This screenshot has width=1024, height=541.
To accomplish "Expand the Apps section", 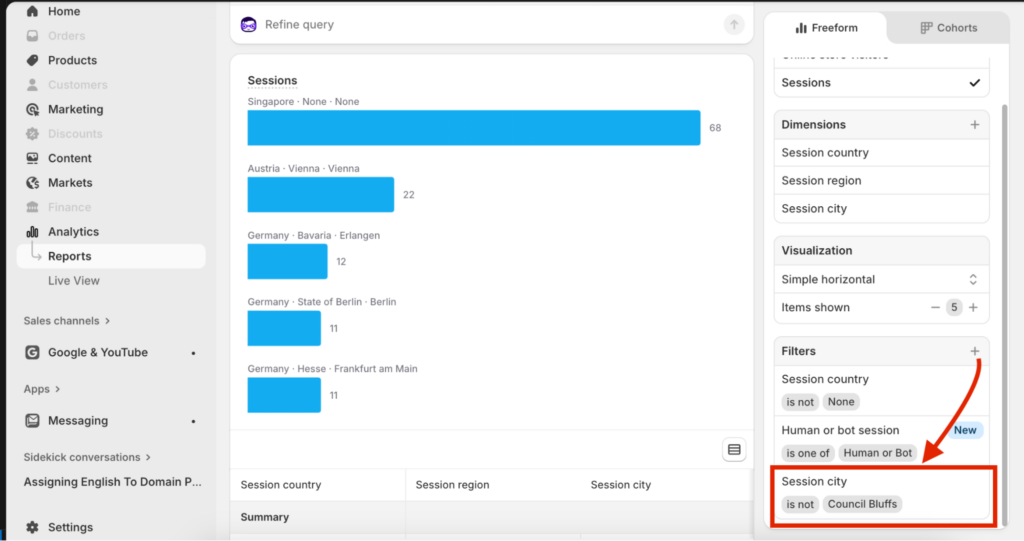I will [42, 389].
